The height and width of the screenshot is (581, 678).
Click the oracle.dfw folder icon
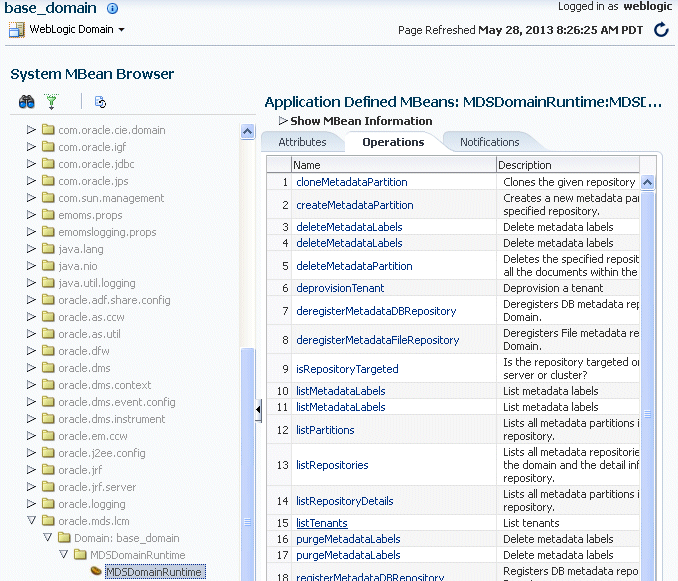[48, 350]
